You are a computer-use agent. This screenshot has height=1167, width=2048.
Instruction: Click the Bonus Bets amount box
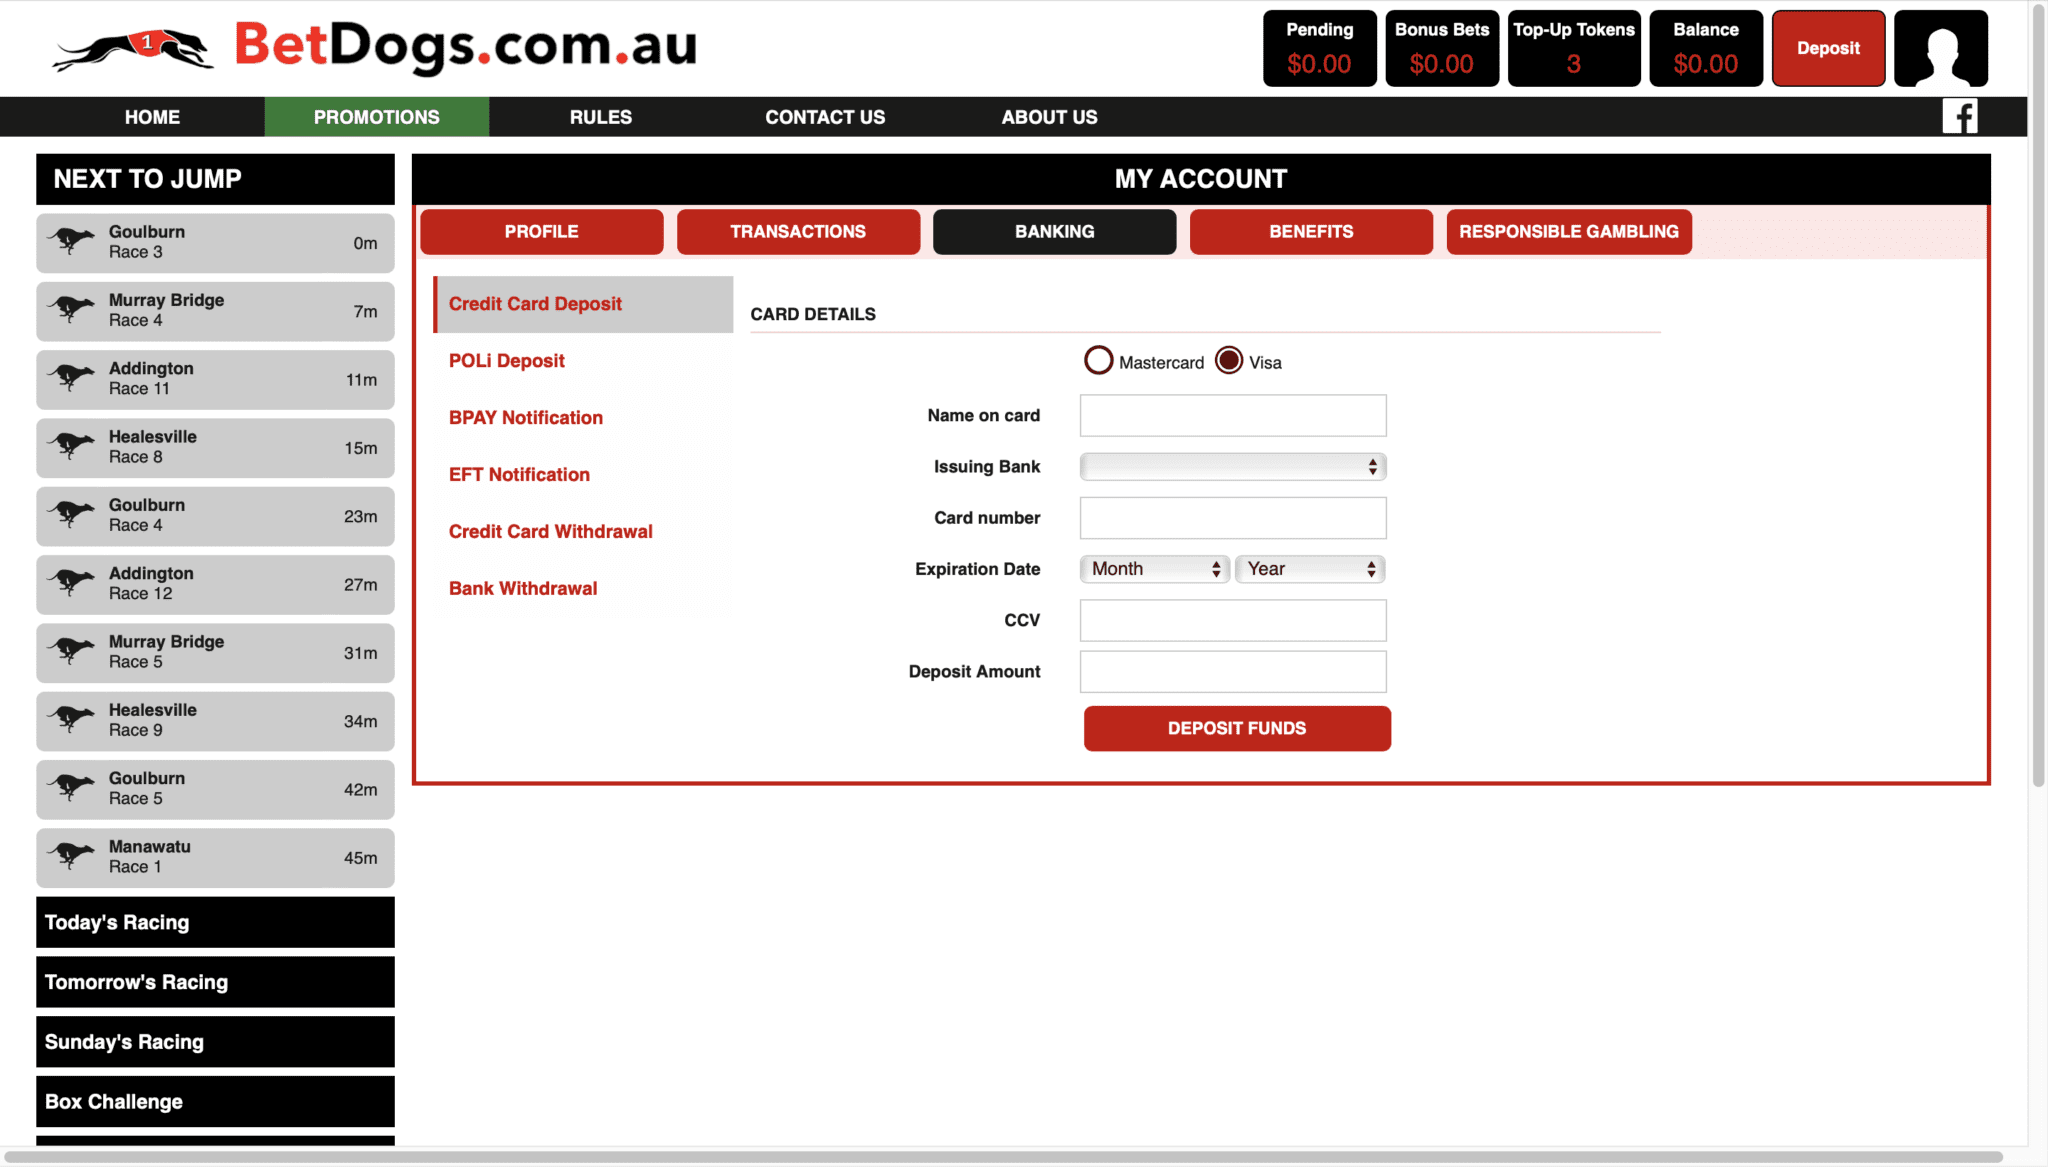(1442, 49)
